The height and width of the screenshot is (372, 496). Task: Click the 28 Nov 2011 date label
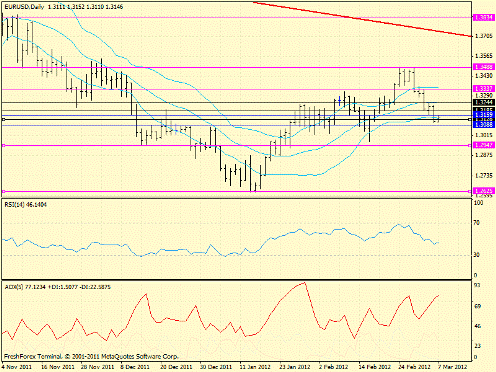click(98, 367)
